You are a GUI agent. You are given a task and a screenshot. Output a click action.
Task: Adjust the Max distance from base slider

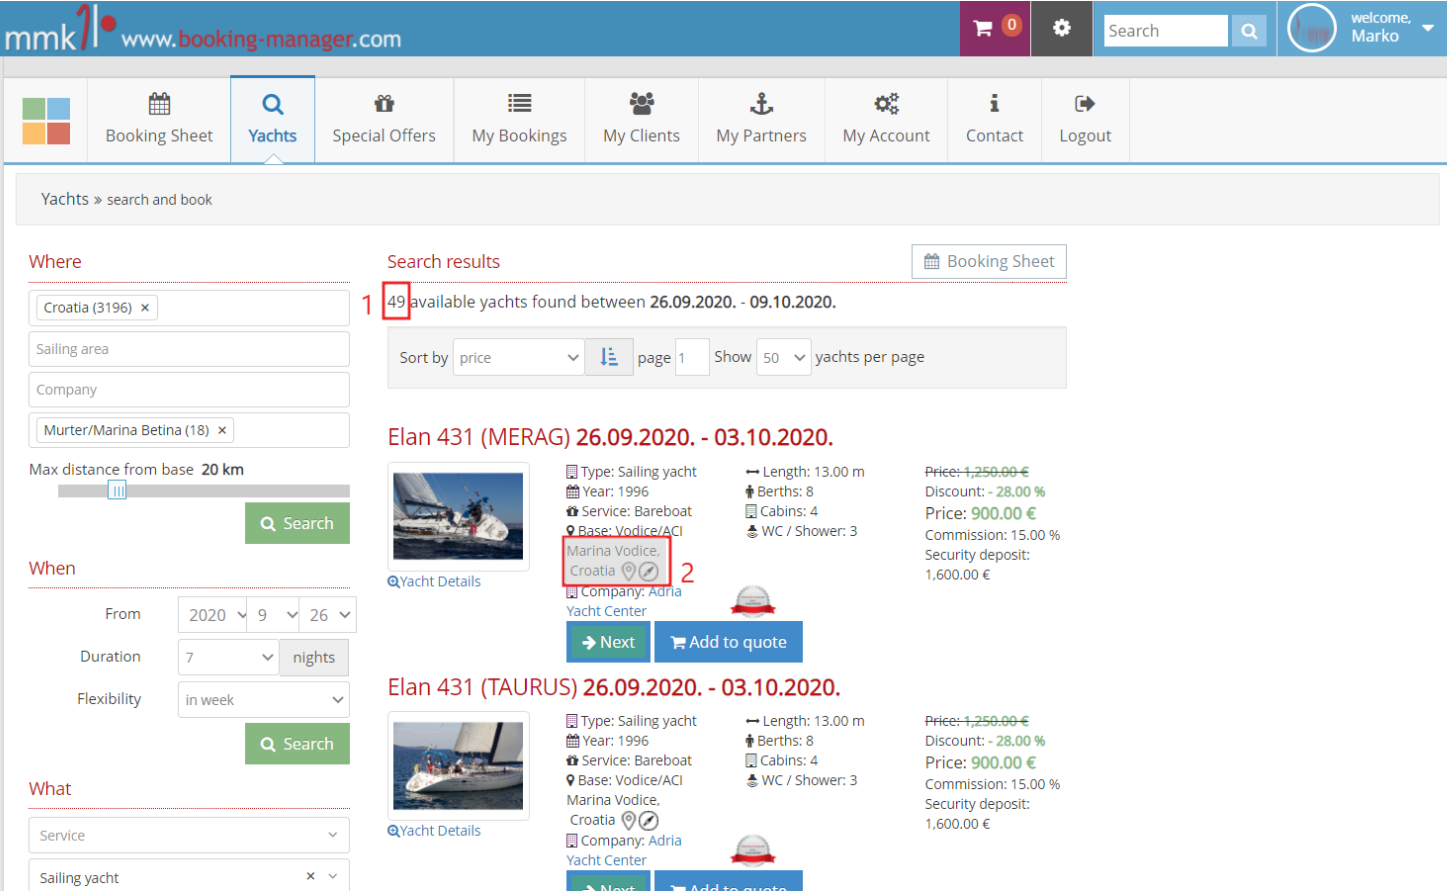pyautogui.click(x=117, y=490)
